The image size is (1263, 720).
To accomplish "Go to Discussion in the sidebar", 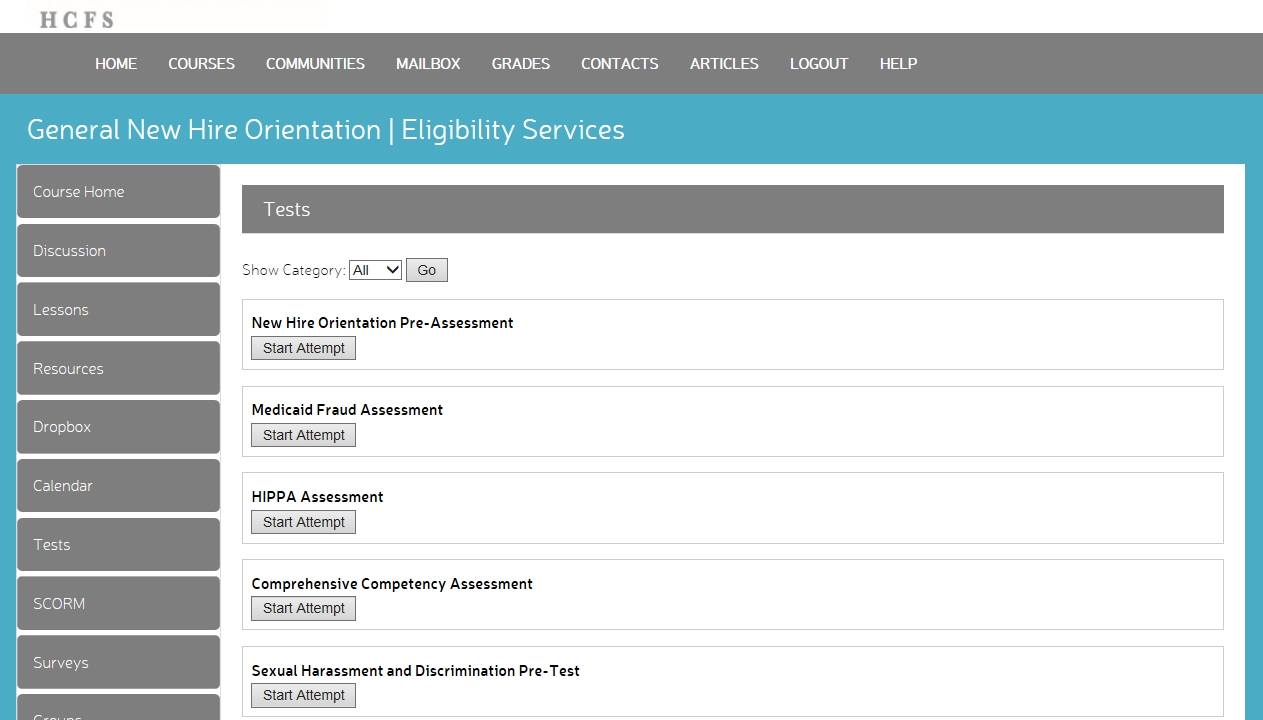I will 118,251.
